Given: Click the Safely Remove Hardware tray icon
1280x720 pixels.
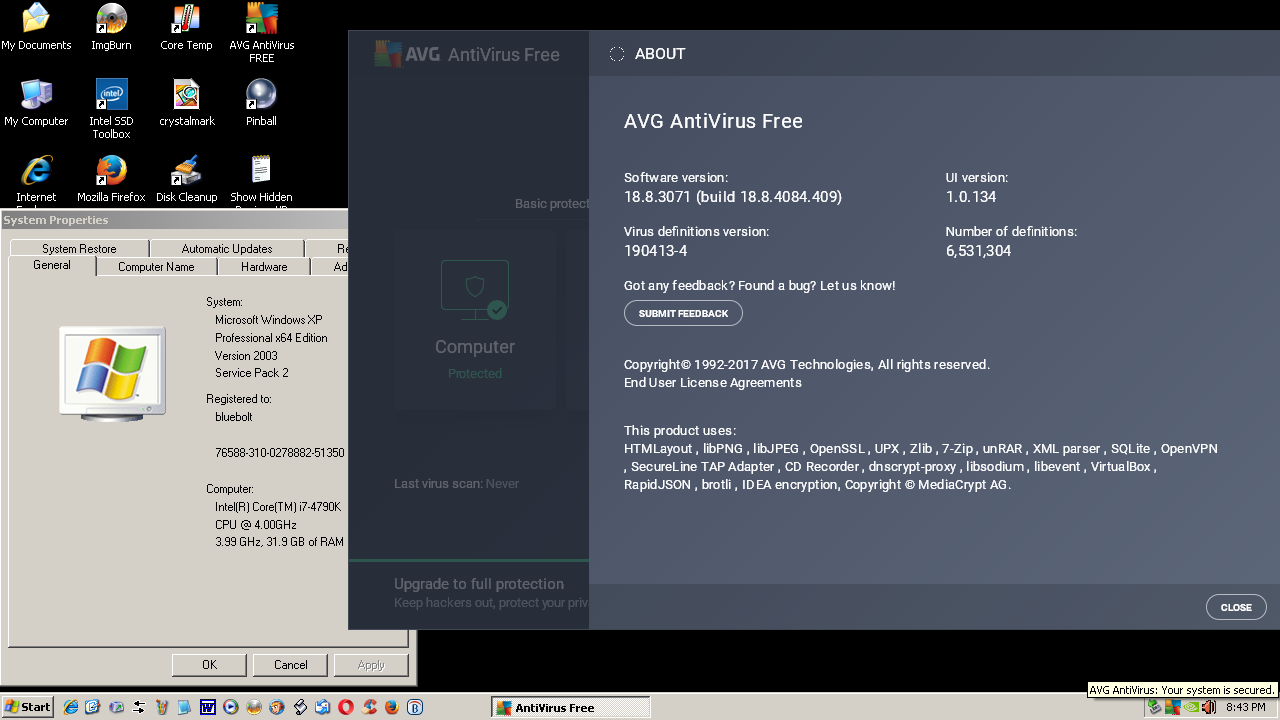Looking at the screenshot, I should coord(1155,707).
